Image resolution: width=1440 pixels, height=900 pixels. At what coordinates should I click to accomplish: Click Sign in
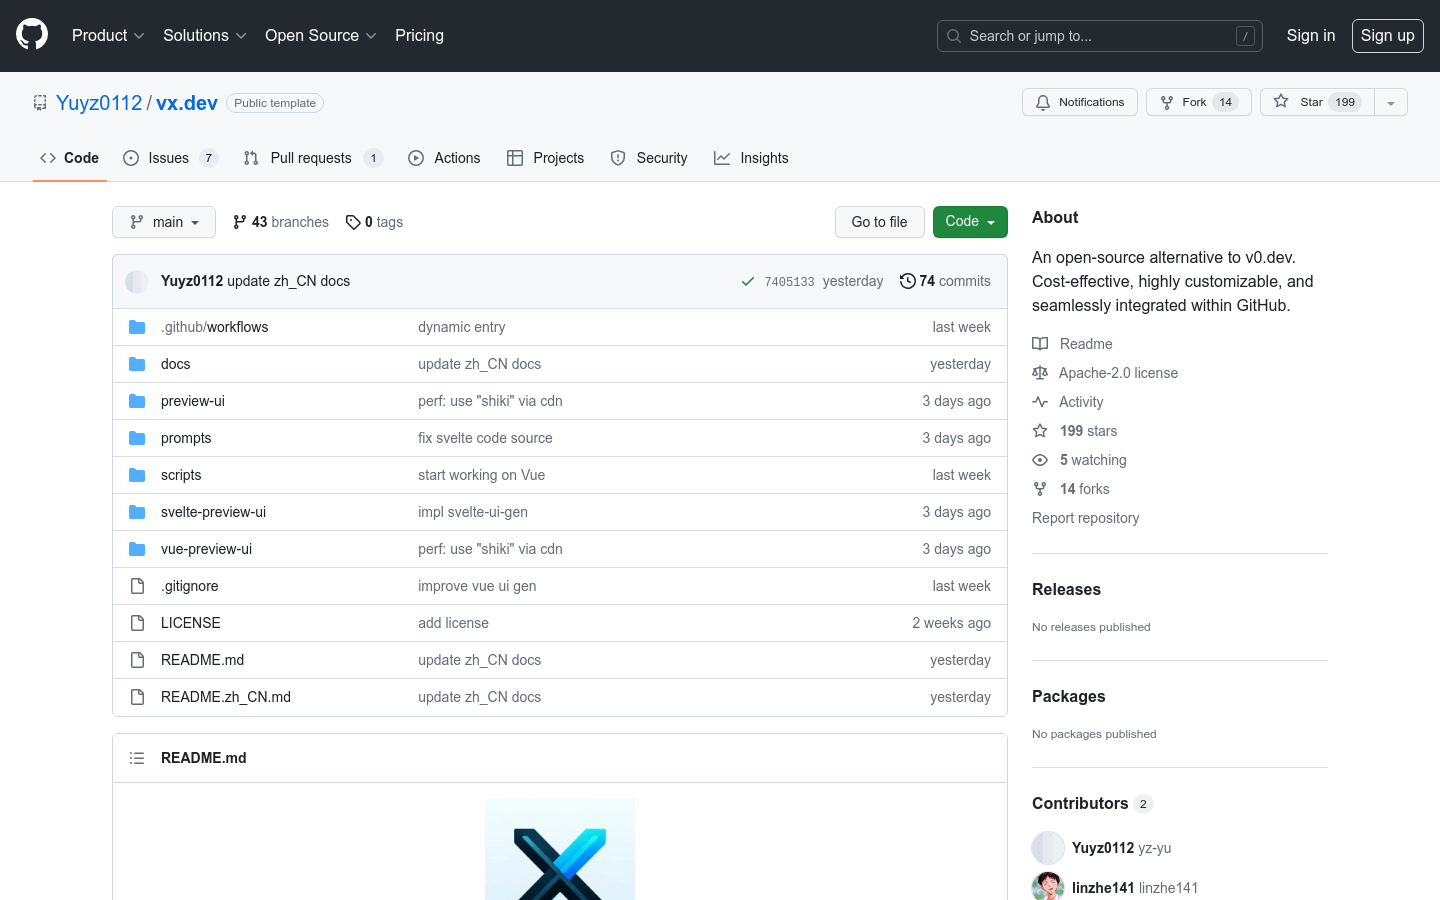[x=1311, y=35]
